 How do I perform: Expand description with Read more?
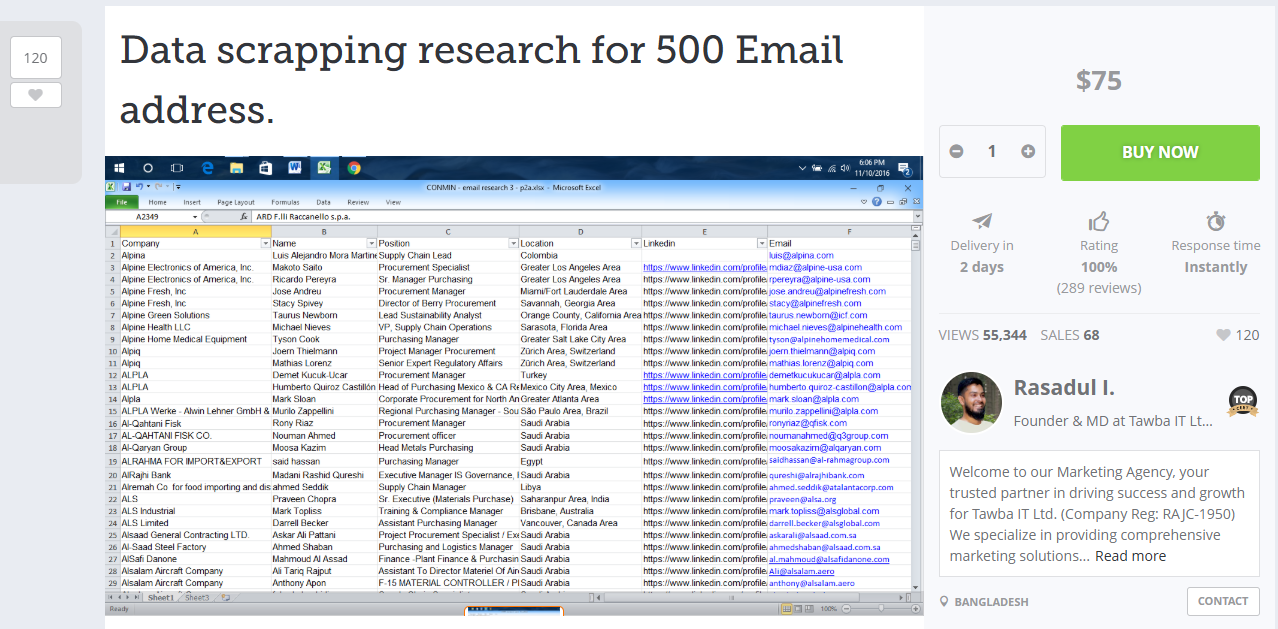[1130, 556]
